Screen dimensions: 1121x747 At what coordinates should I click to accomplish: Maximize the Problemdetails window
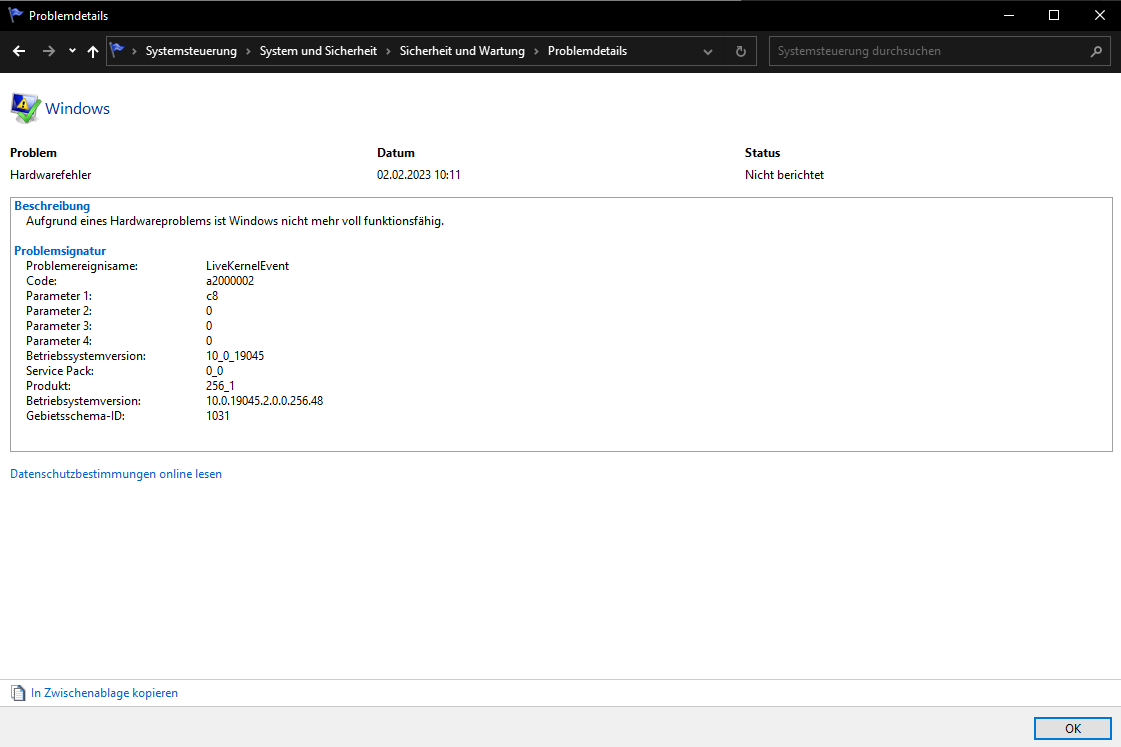pos(1054,15)
